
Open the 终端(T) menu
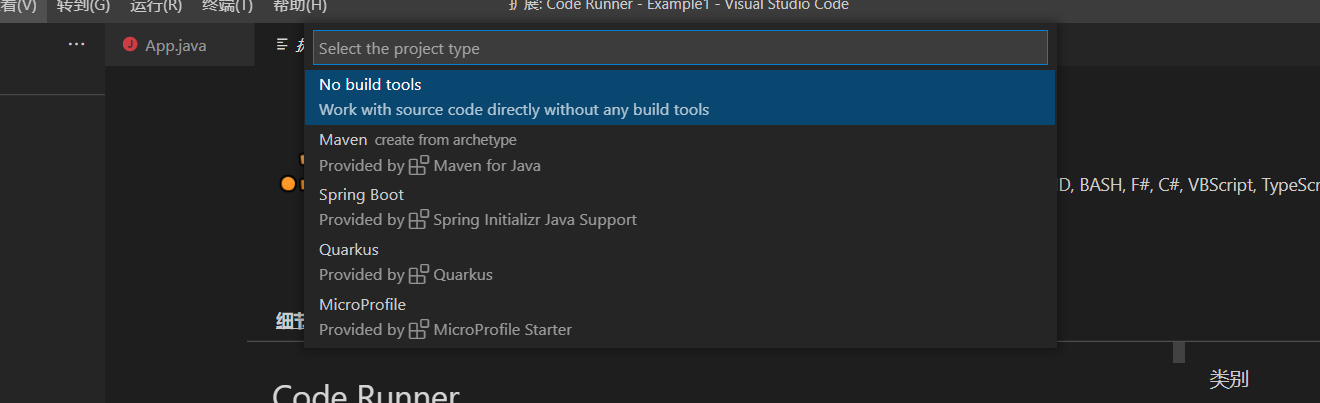point(227,6)
